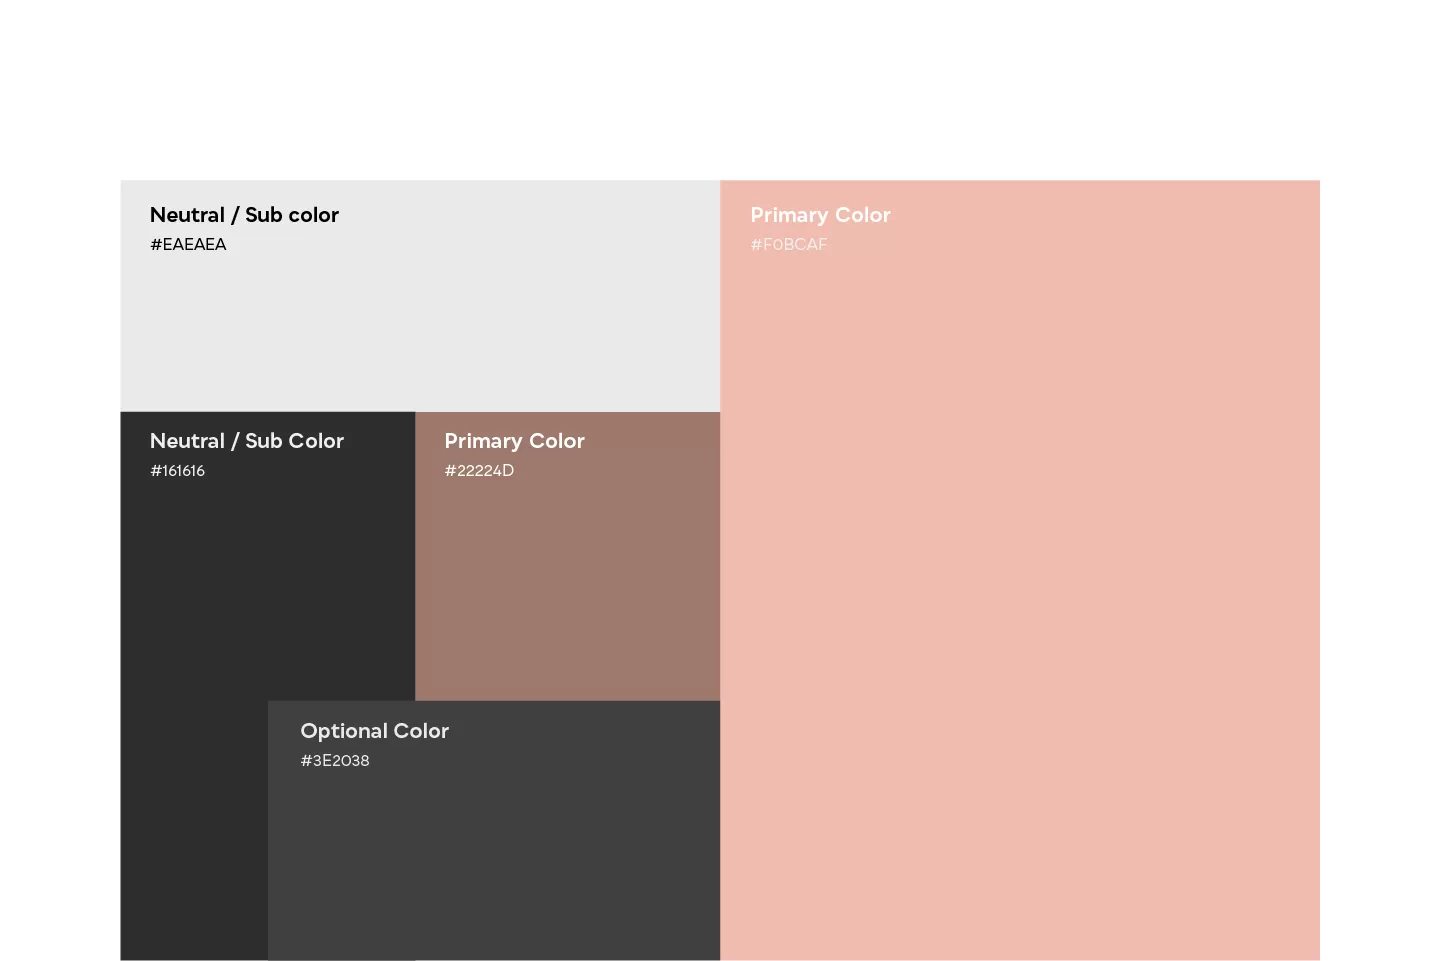The width and height of the screenshot is (1441, 961).
Task: Select the #F0BCAF hex code label
Action: (x=789, y=244)
